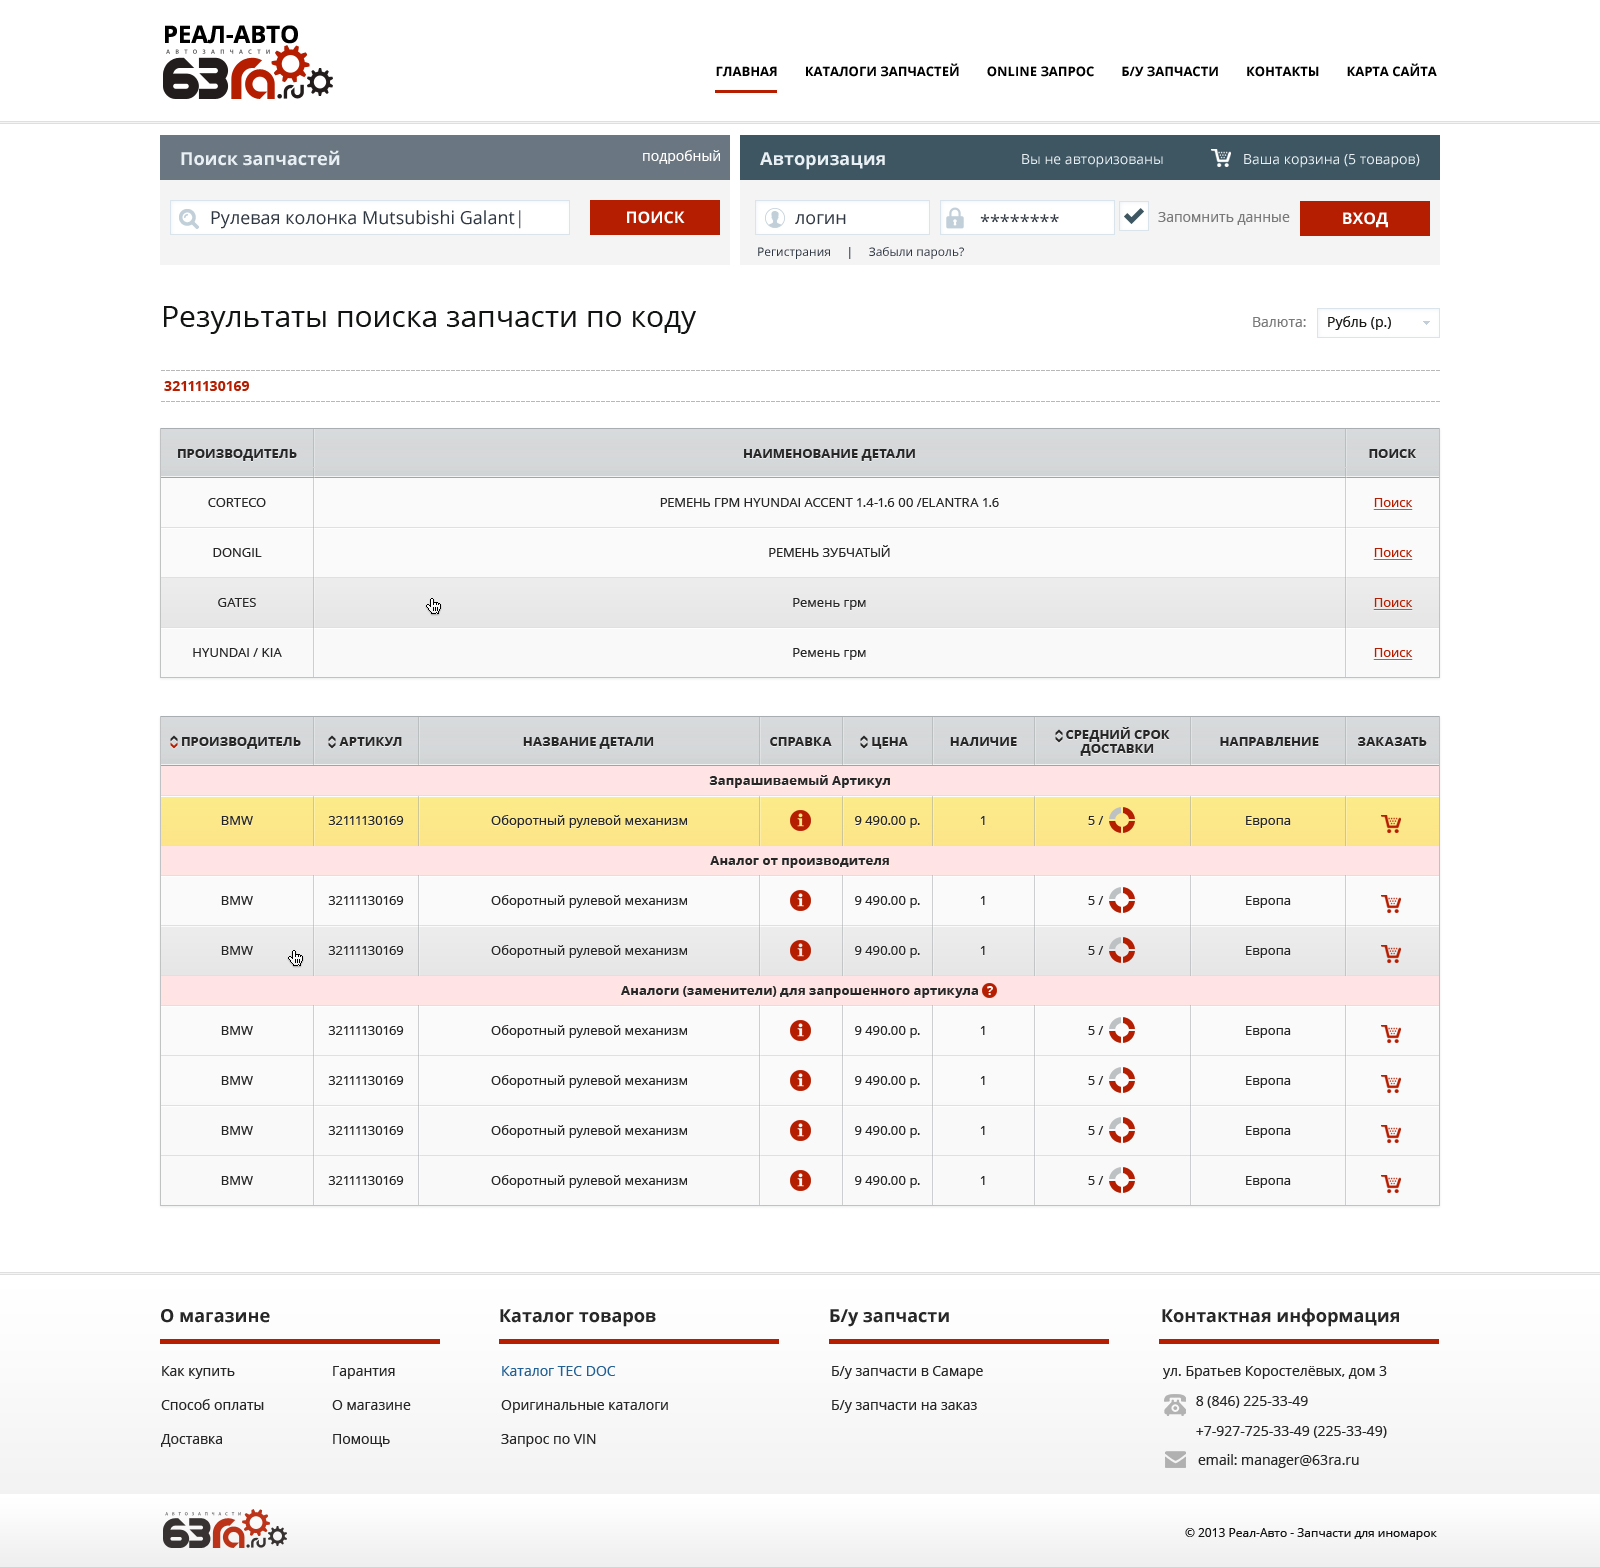Click the magnifier icon in the parts search field

[189, 218]
